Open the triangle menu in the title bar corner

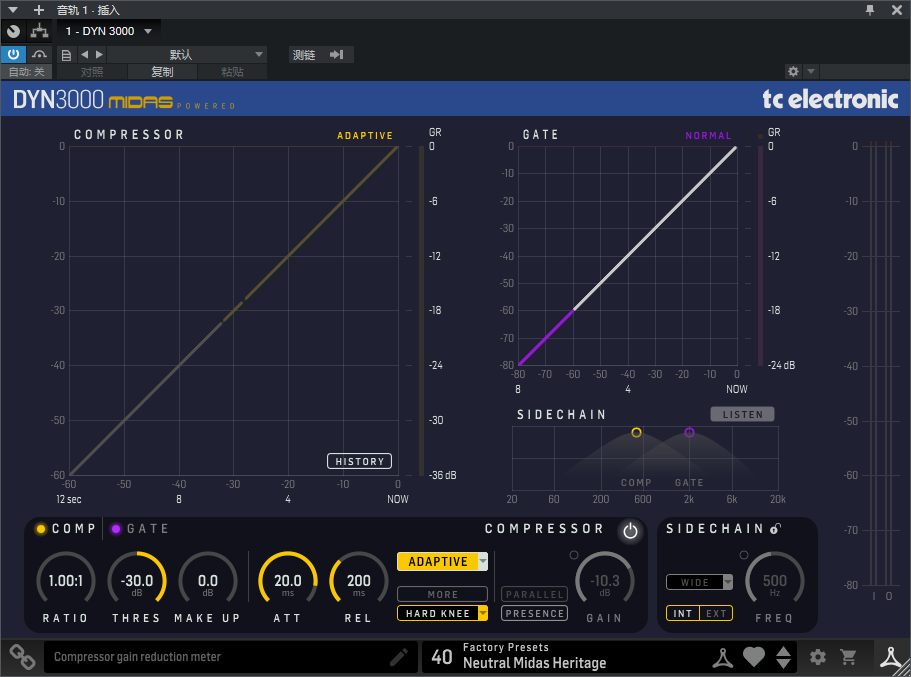(x=13, y=10)
